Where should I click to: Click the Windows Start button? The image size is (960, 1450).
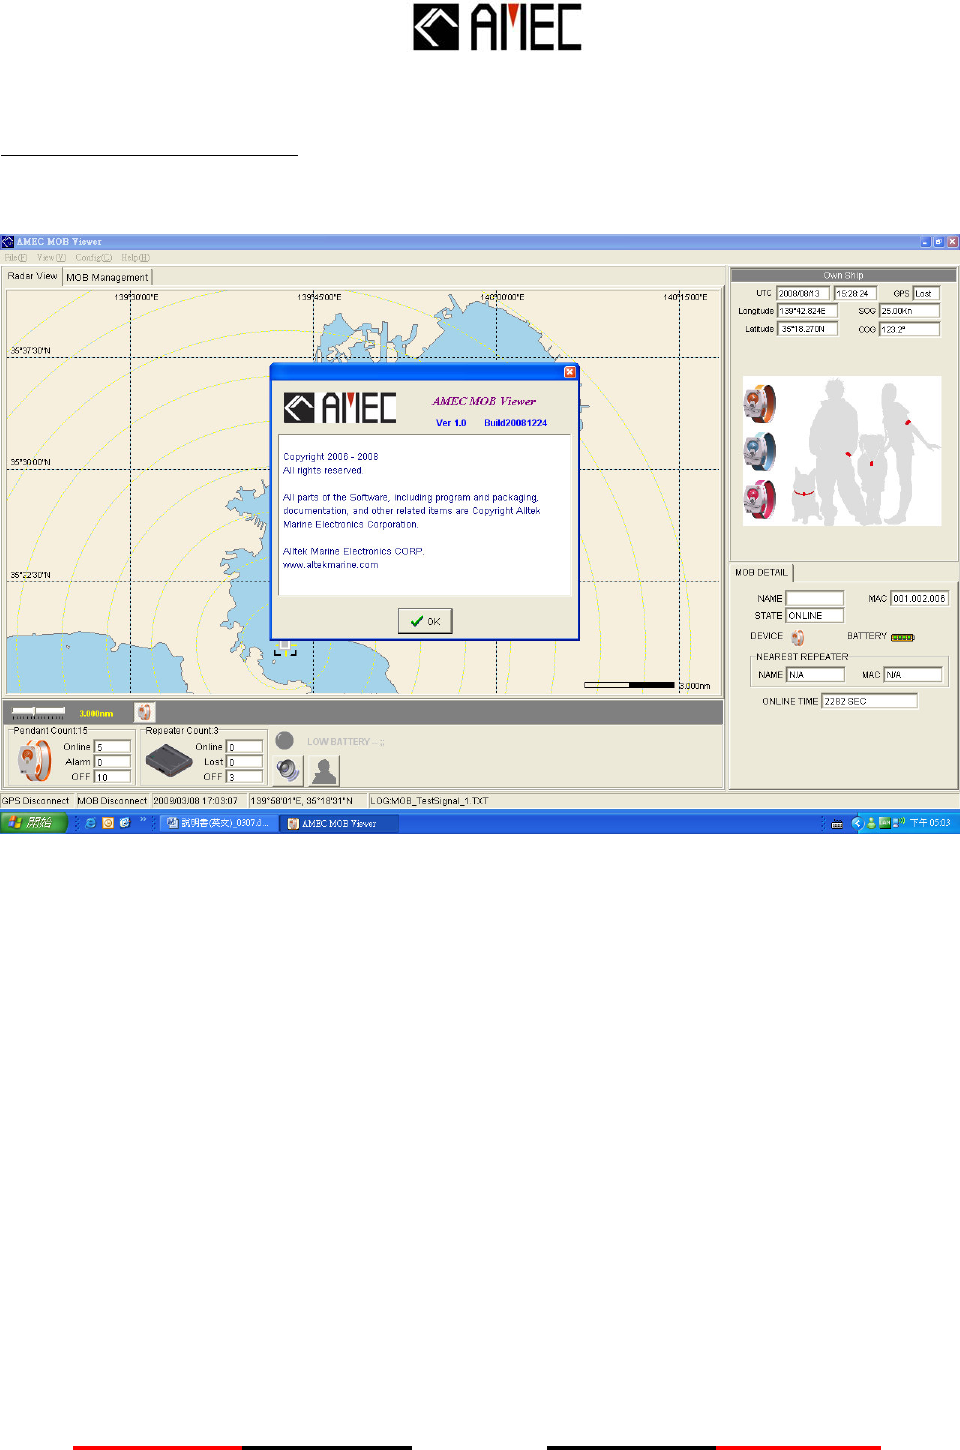coord(33,823)
